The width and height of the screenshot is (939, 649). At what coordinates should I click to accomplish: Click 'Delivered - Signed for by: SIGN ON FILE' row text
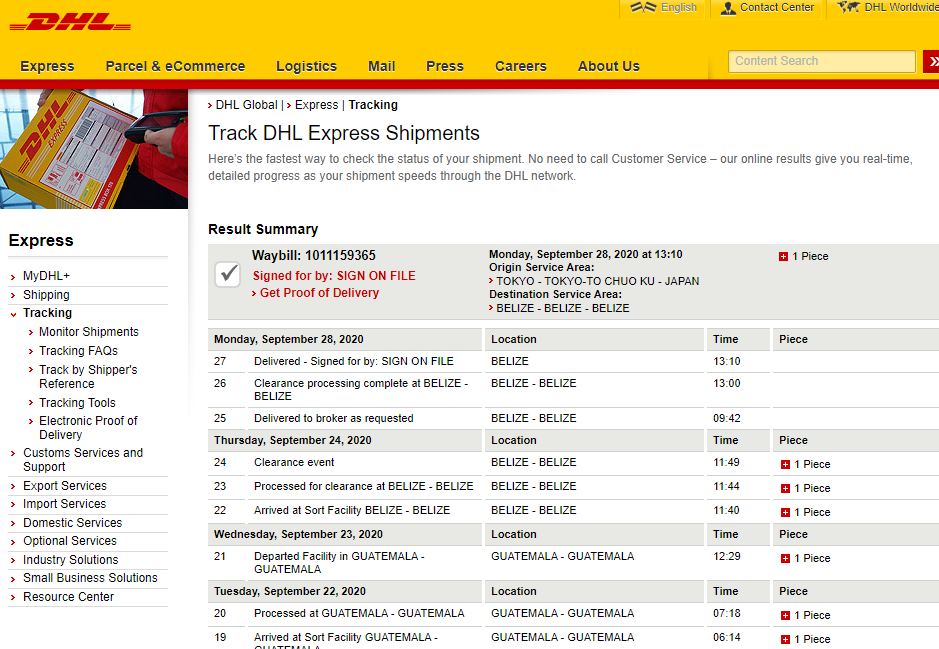[x=353, y=362]
